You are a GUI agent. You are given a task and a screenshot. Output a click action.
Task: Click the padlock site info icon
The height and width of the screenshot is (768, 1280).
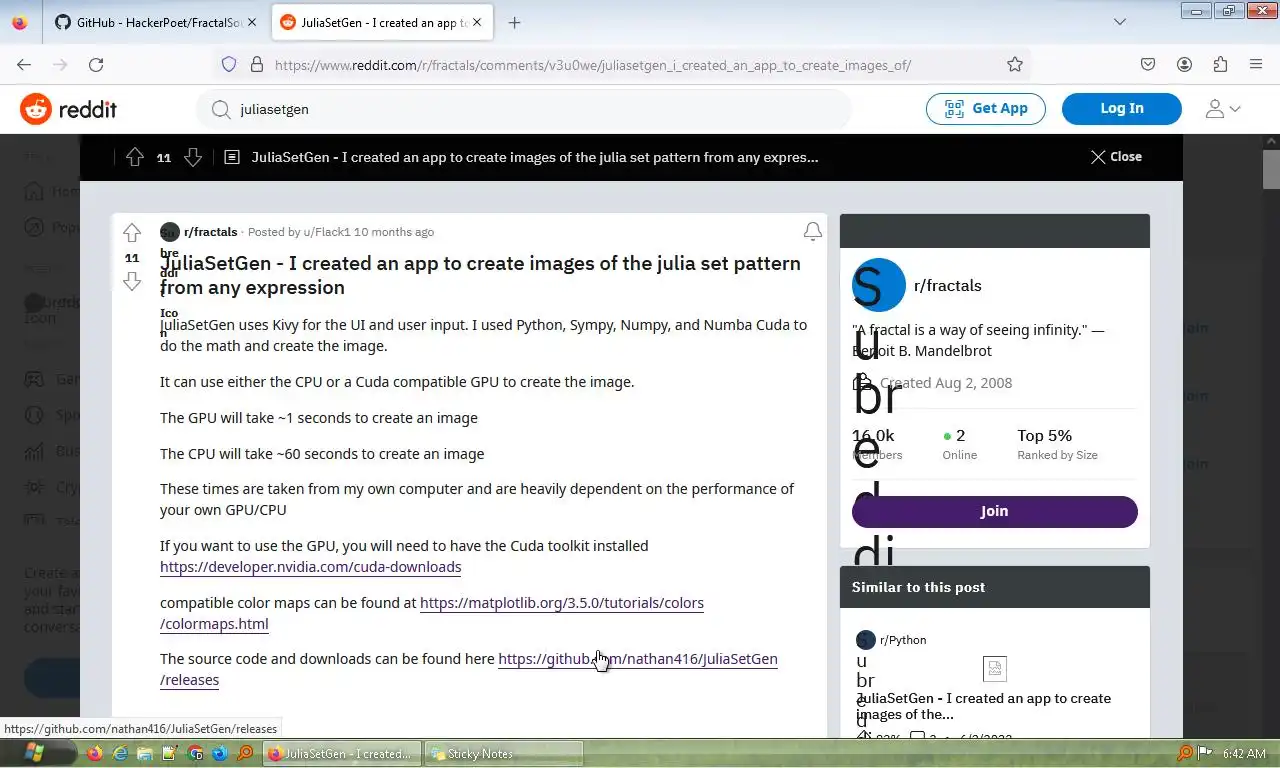(256, 65)
